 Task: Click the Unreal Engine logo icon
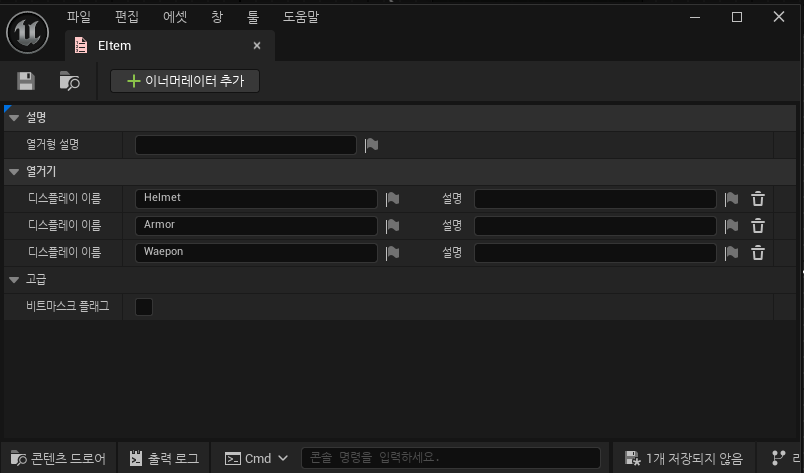pyautogui.click(x=28, y=32)
